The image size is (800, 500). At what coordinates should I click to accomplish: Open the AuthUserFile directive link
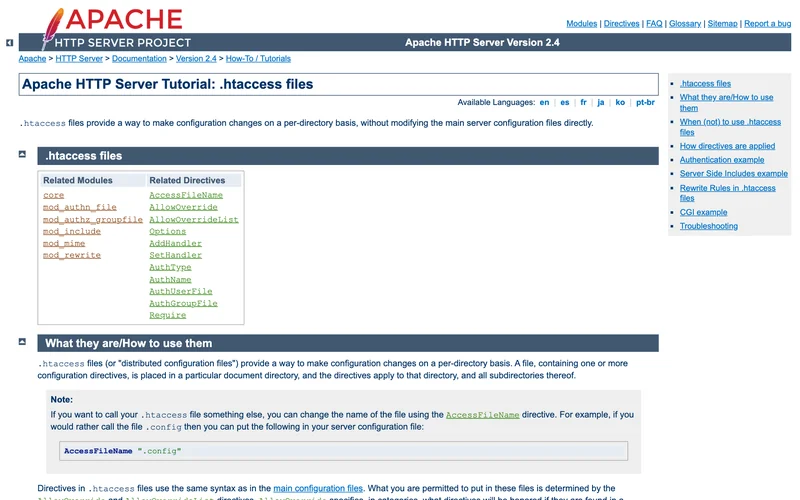[x=181, y=291]
